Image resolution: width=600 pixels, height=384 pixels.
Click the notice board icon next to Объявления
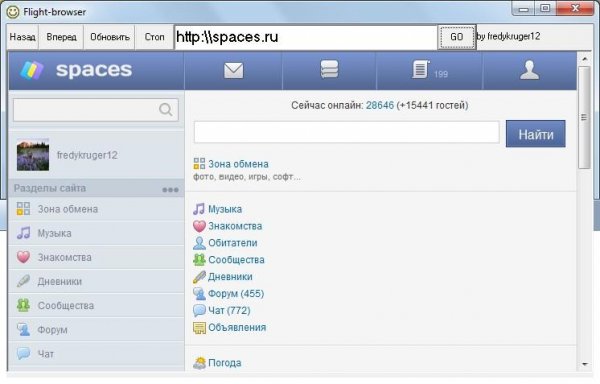click(x=199, y=327)
